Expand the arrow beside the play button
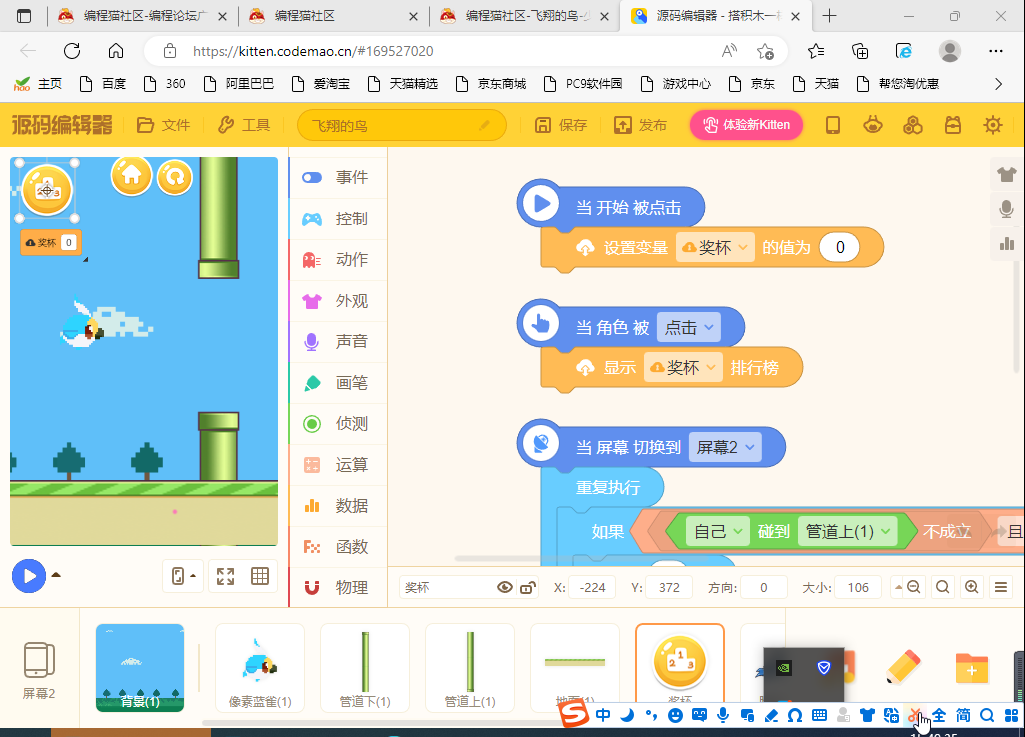Screen dimensions: 1025x737 click(x=56, y=575)
